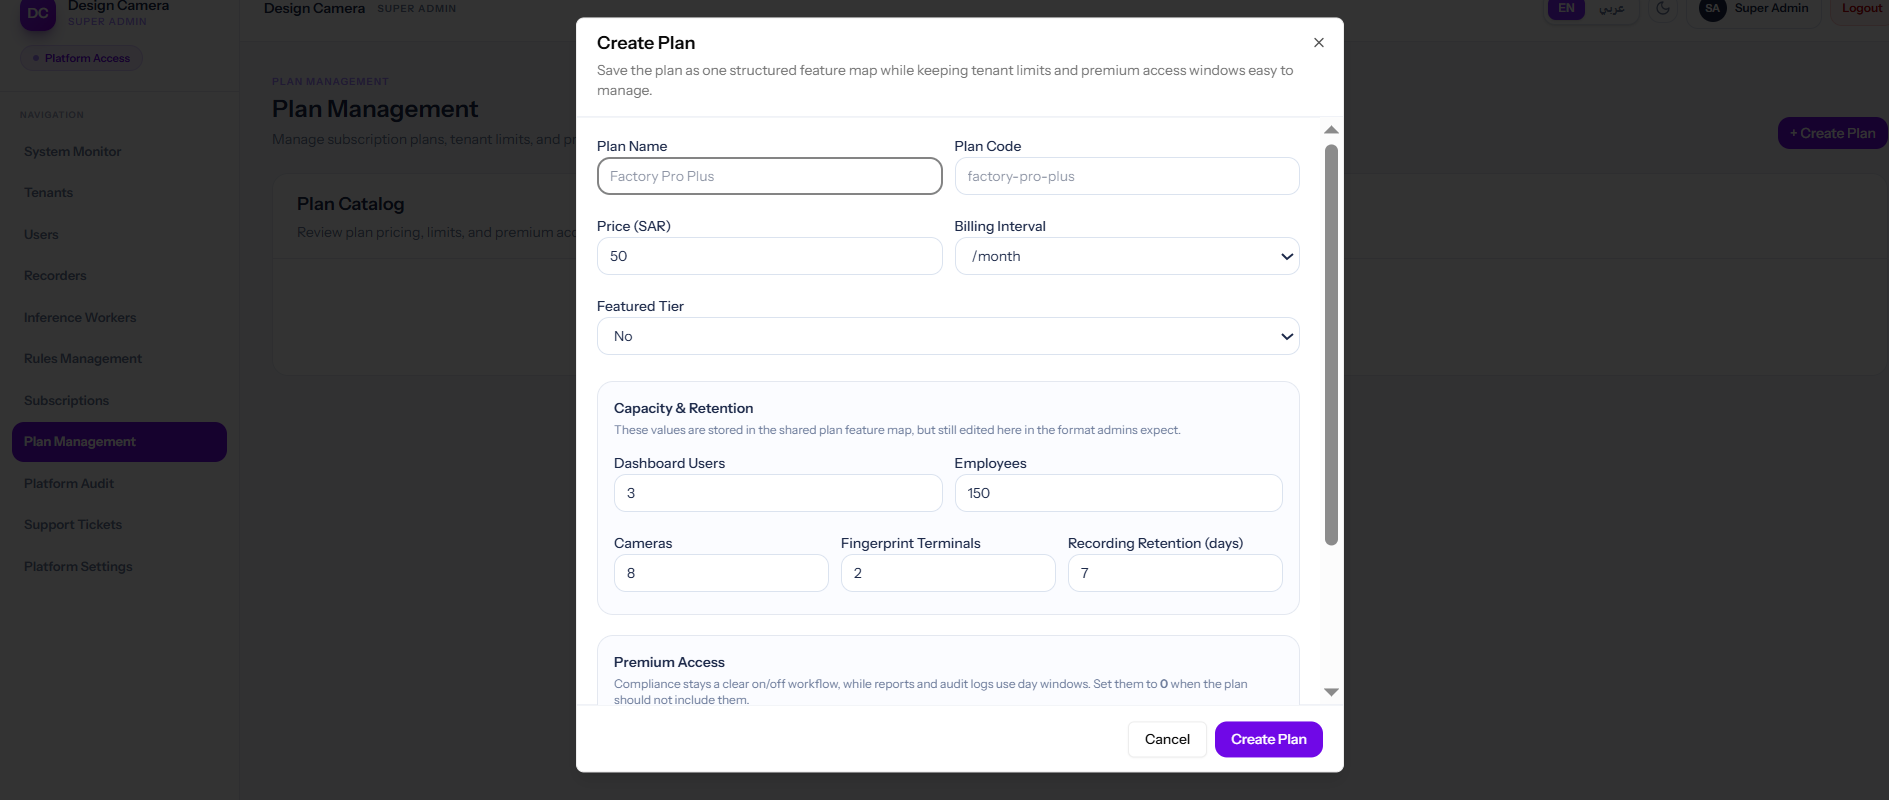
Task: Click the Plan Name input field
Action: 769,176
